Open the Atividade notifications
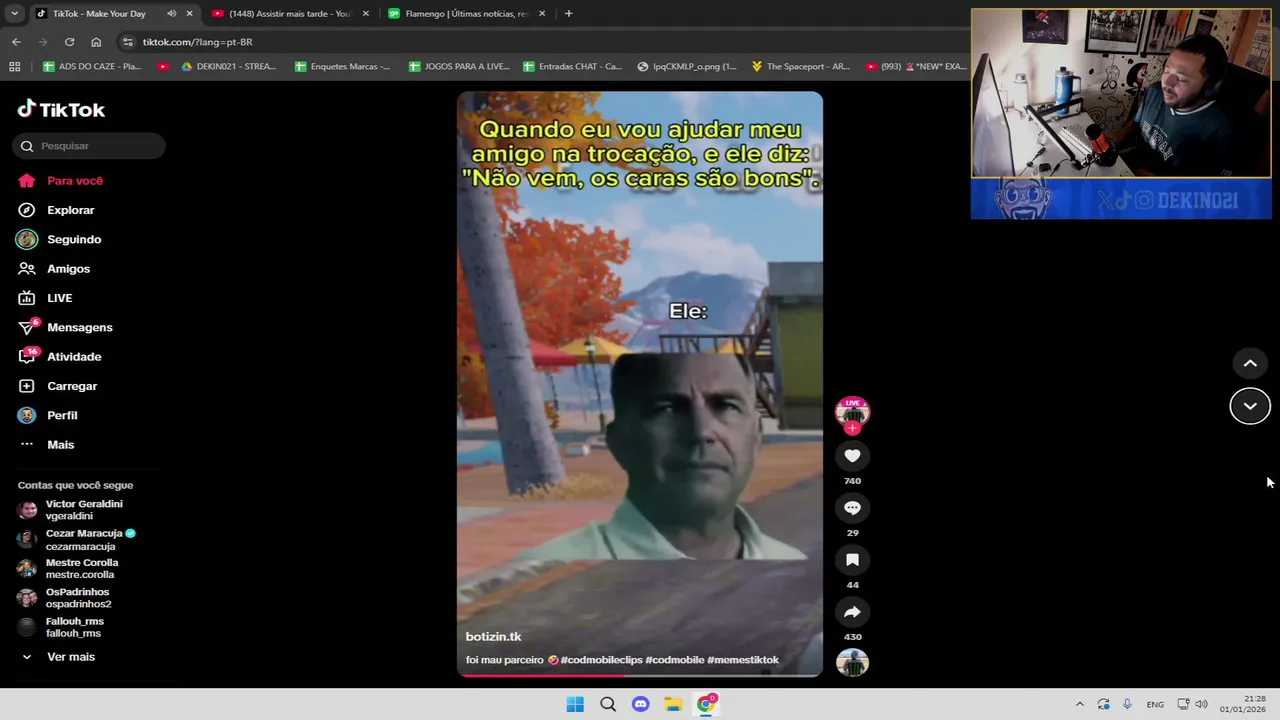Image resolution: width=1280 pixels, height=720 pixels. tap(60, 356)
